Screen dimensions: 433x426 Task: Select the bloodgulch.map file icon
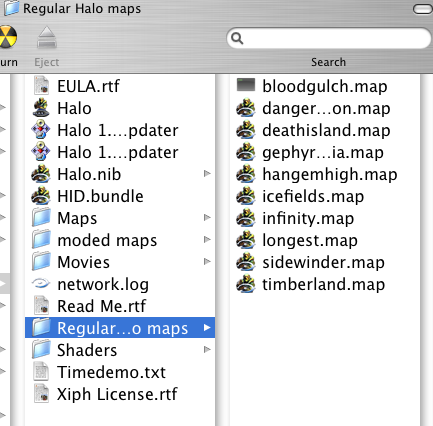click(x=246, y=85)
